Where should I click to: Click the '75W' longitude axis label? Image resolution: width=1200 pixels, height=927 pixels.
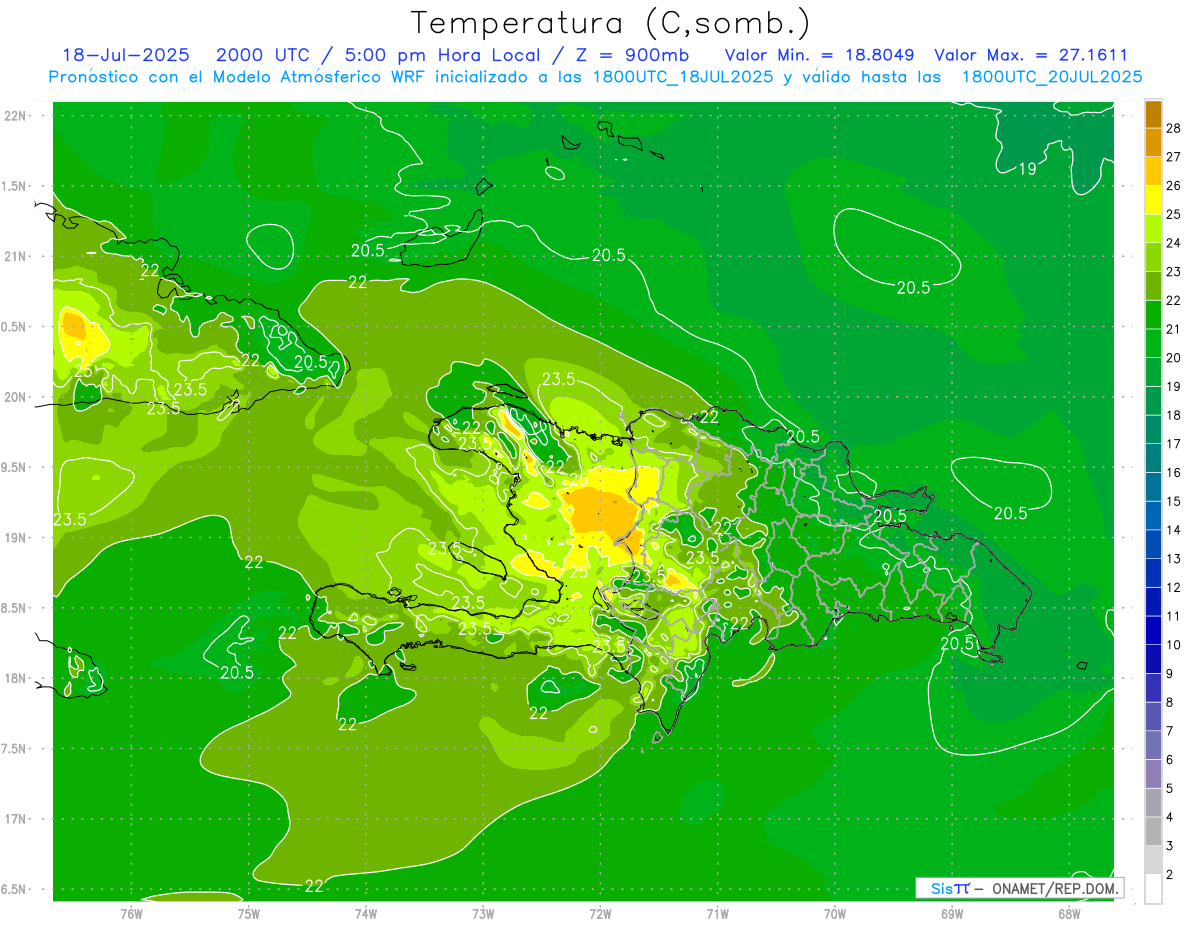click(x=249, y=913)
